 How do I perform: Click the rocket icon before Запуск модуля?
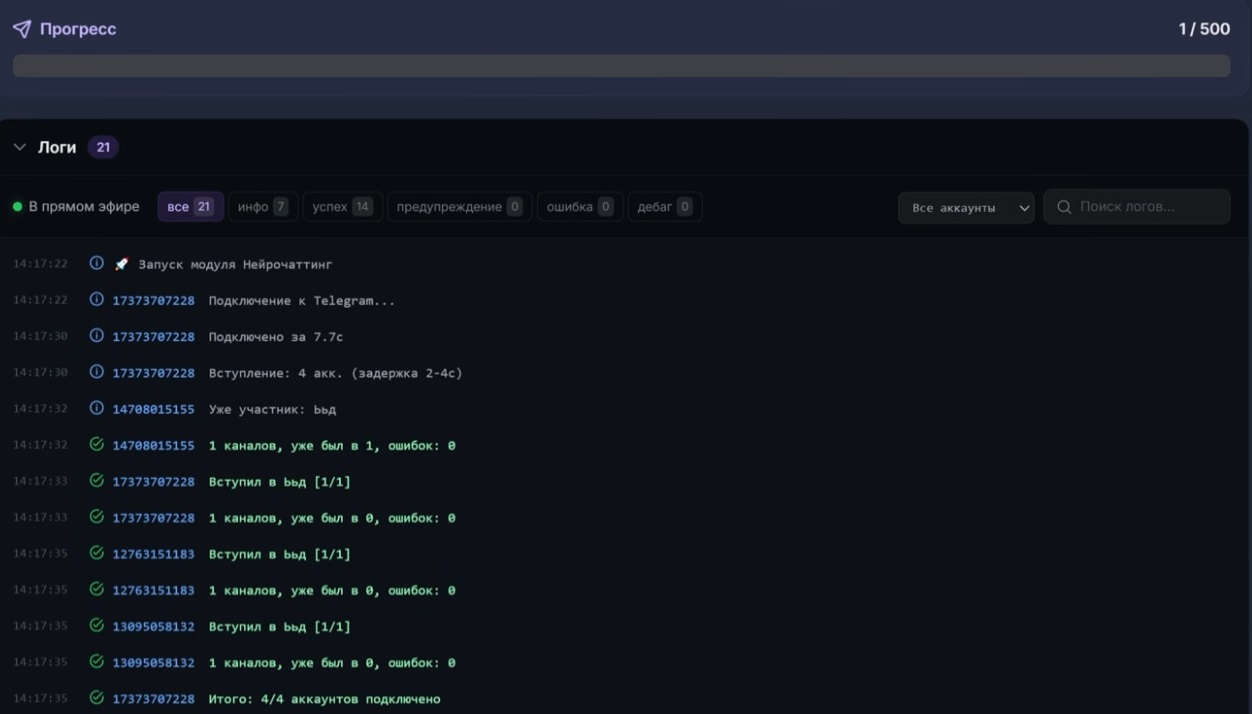(121, 265)
